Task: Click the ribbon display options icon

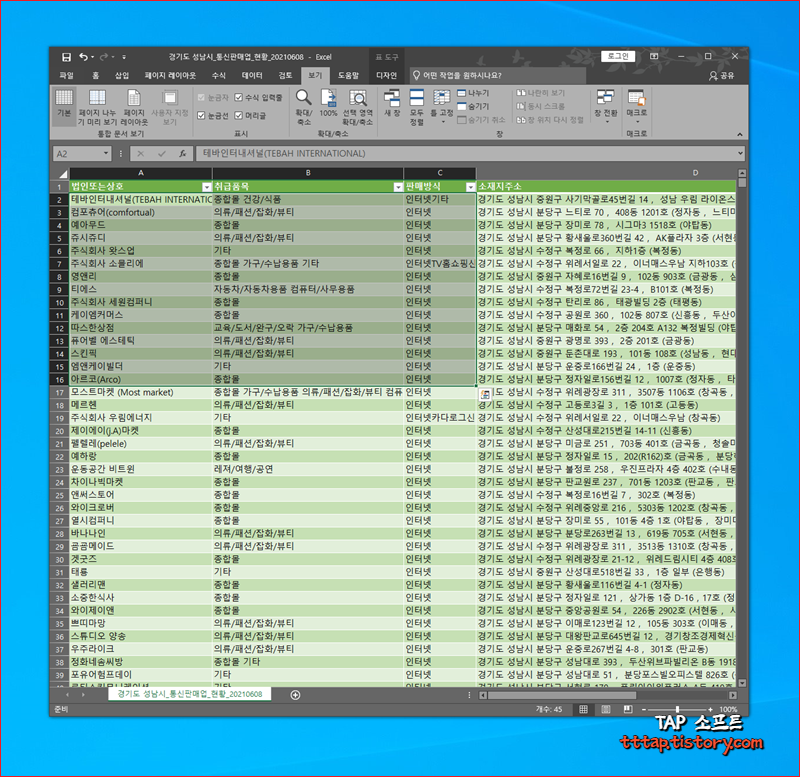Action: 654,56
